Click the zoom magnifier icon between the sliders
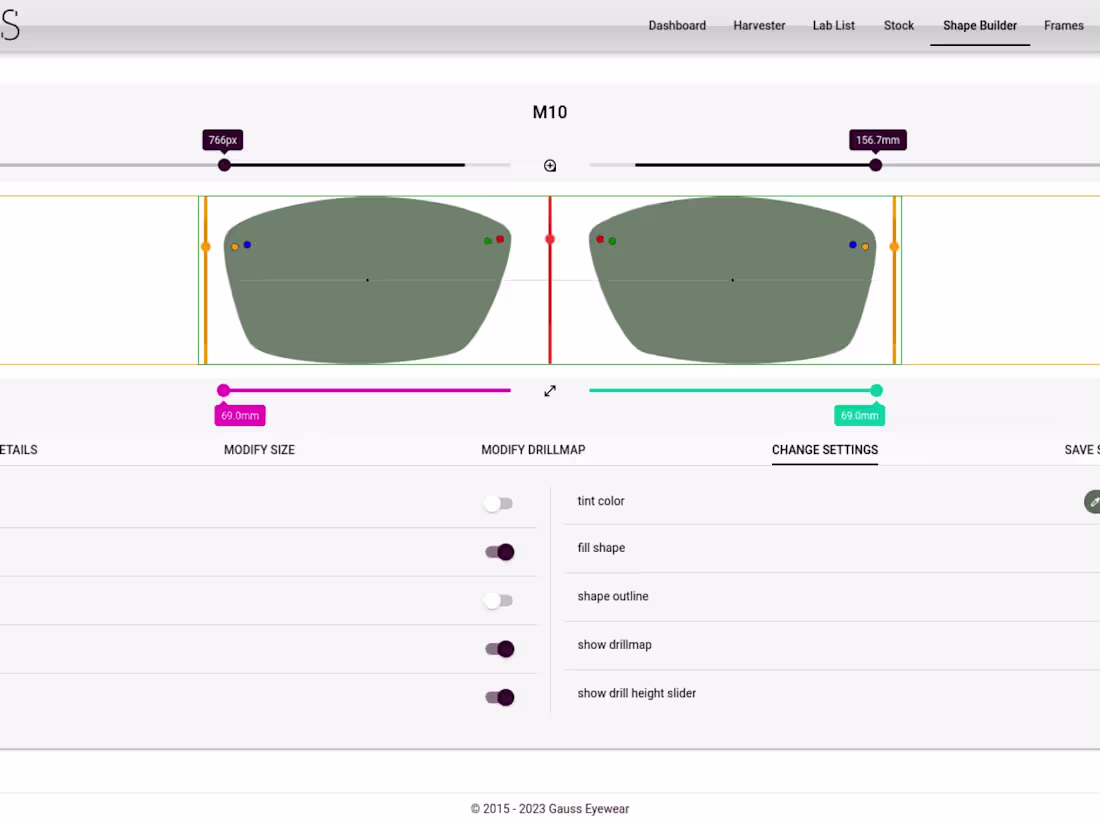Screen dimensions: 1100x825 pos(549,165)
